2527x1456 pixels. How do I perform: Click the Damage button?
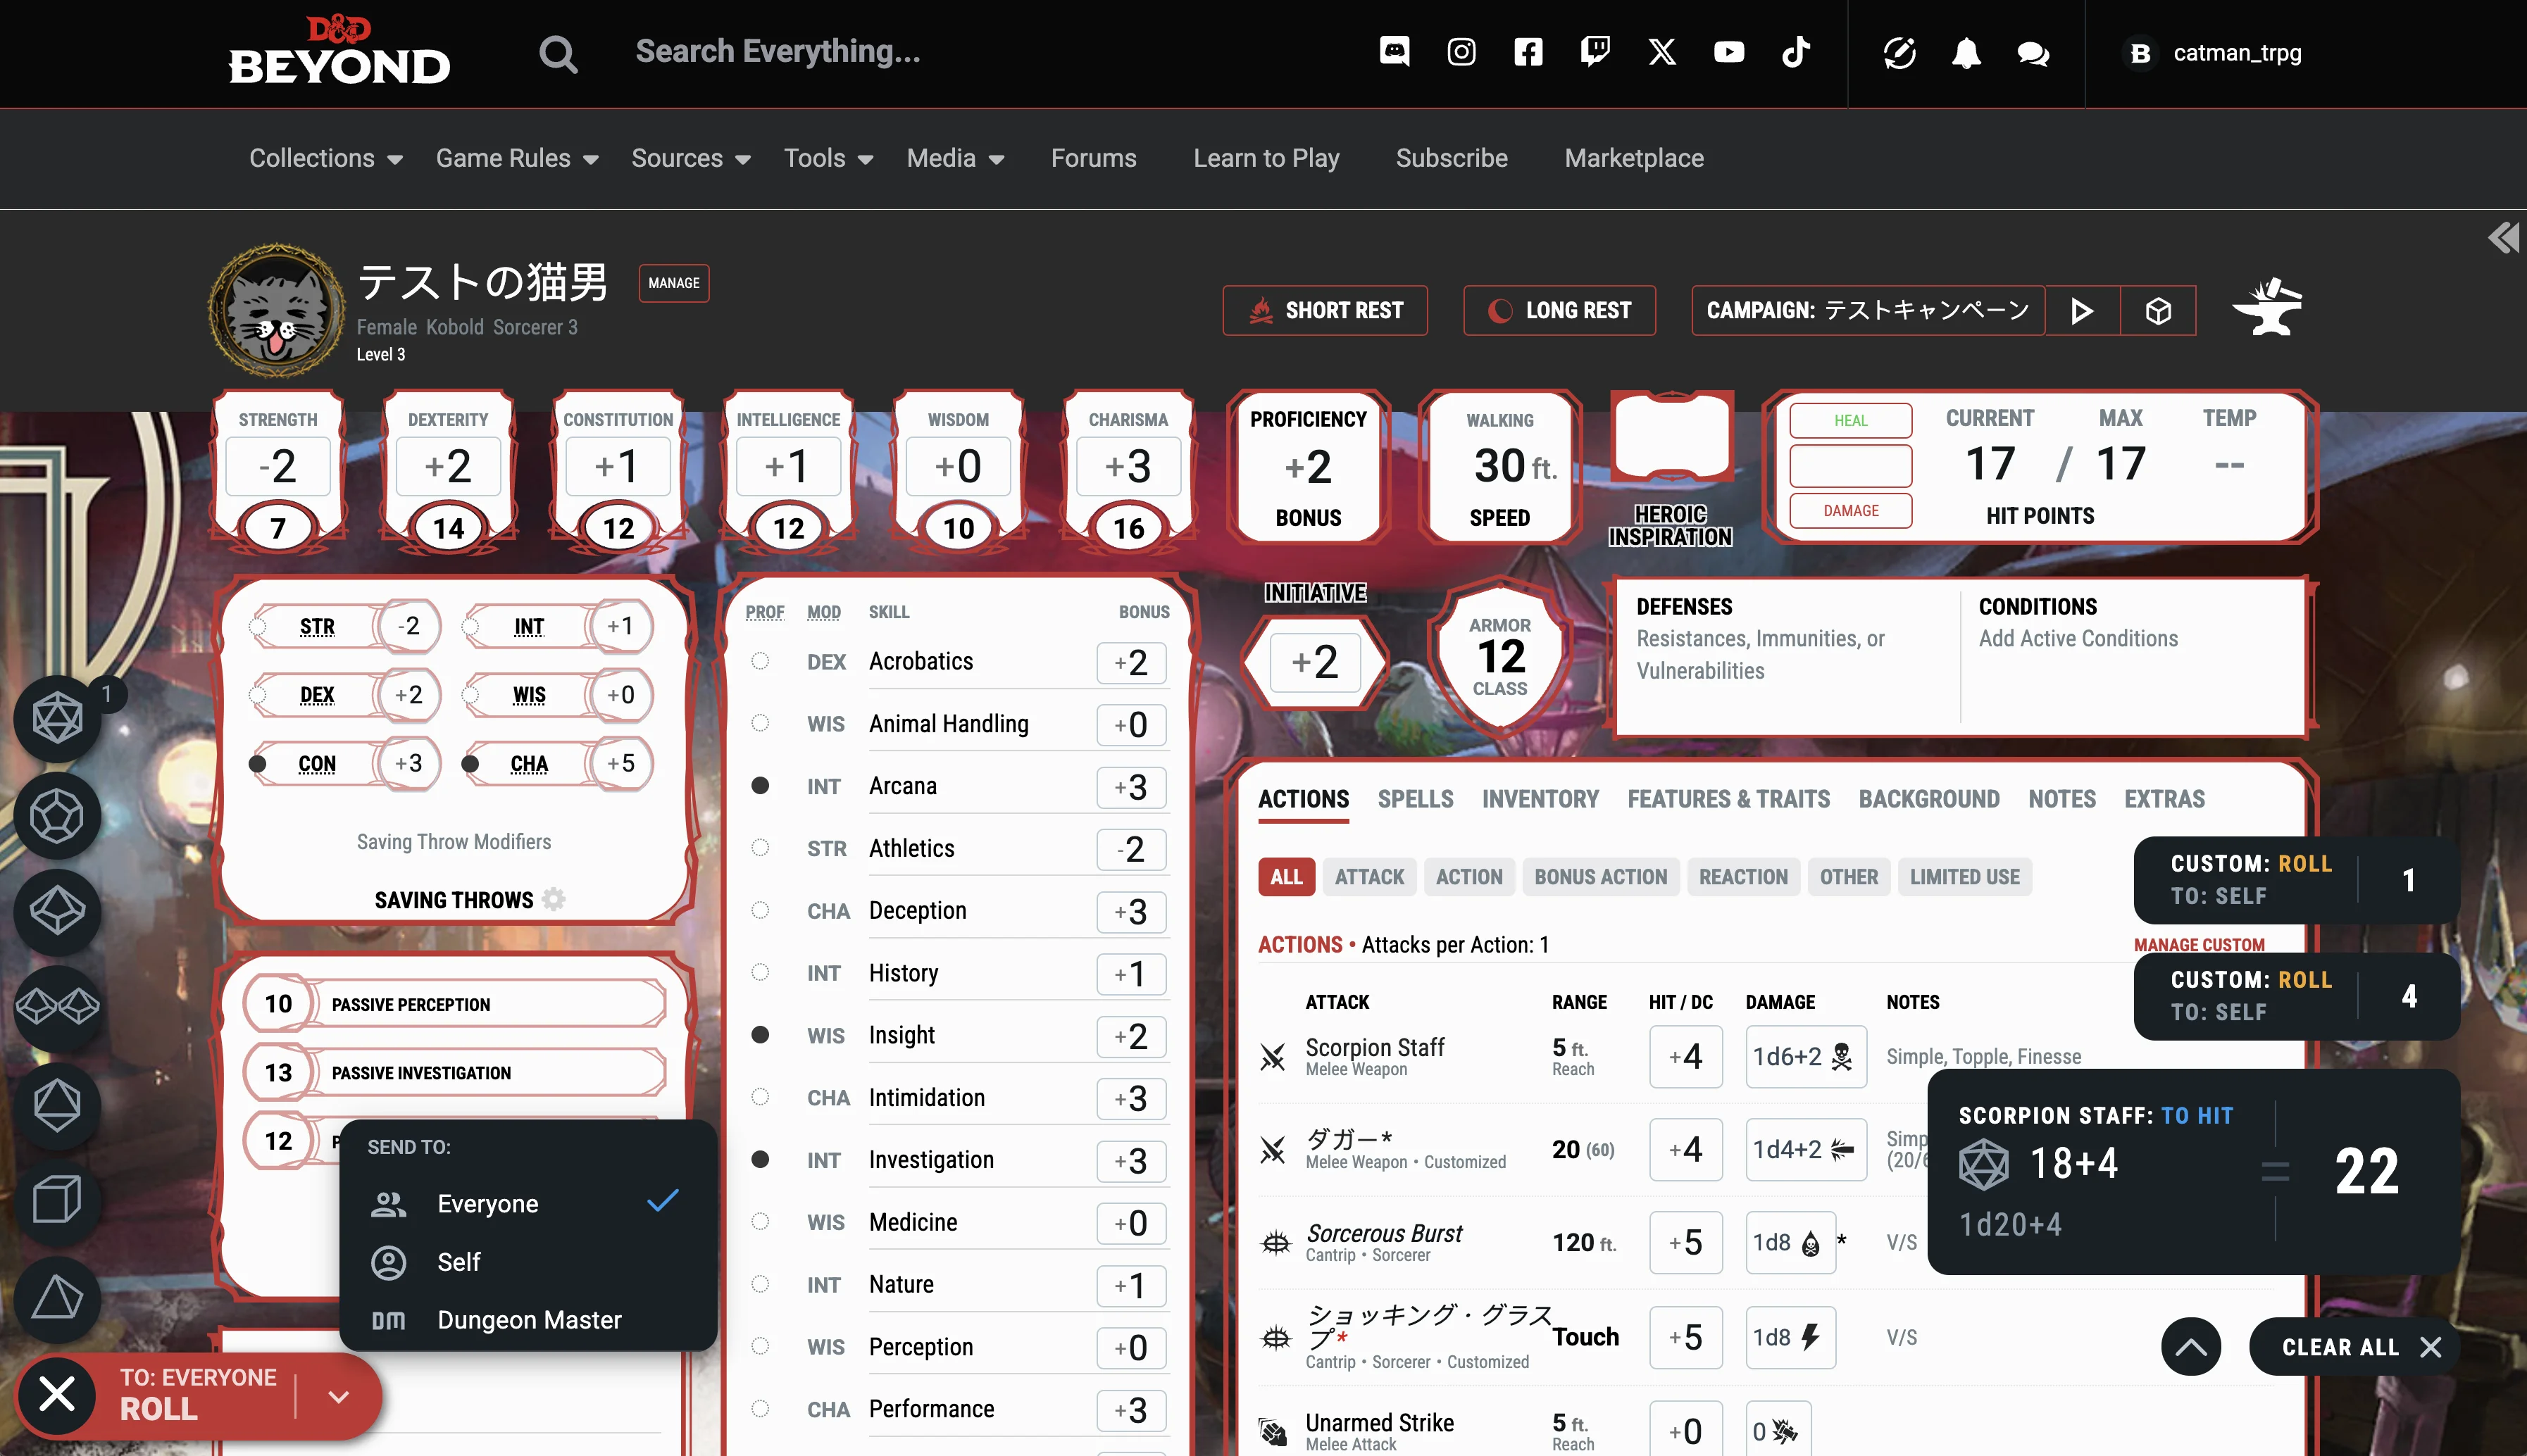click(1850, 511)
